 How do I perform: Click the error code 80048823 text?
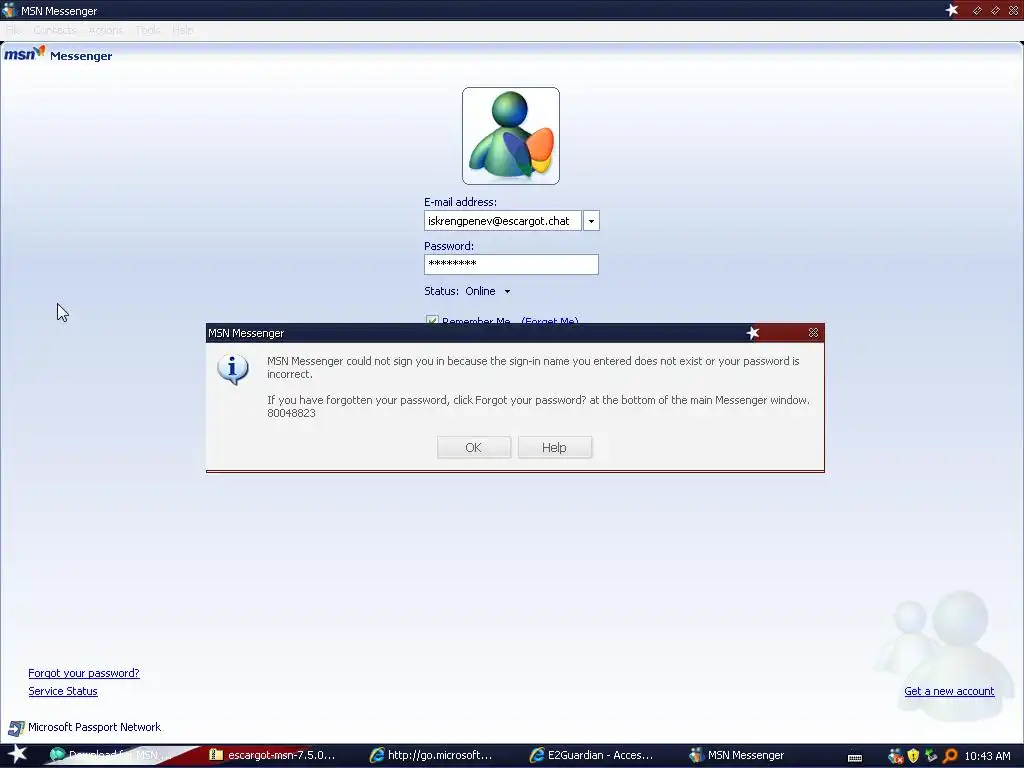point(291,413)
